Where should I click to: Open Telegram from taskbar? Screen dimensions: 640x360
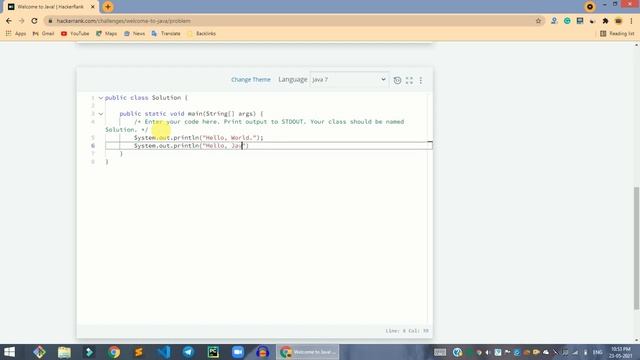pos(188,352)
